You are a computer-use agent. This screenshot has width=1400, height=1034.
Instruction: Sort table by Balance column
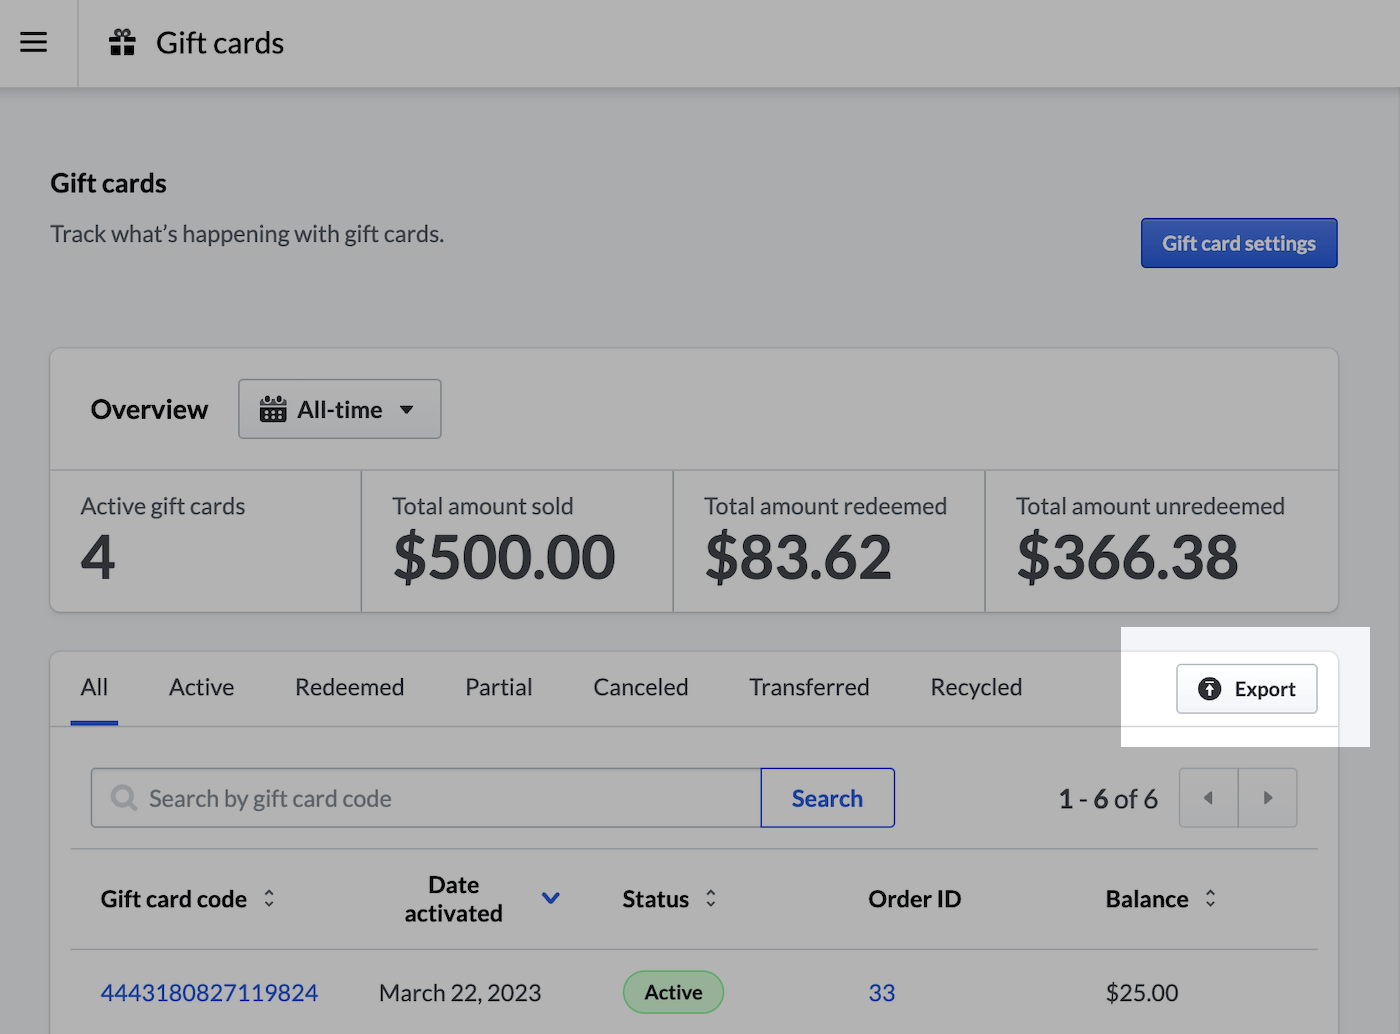tap(1210, 899)
